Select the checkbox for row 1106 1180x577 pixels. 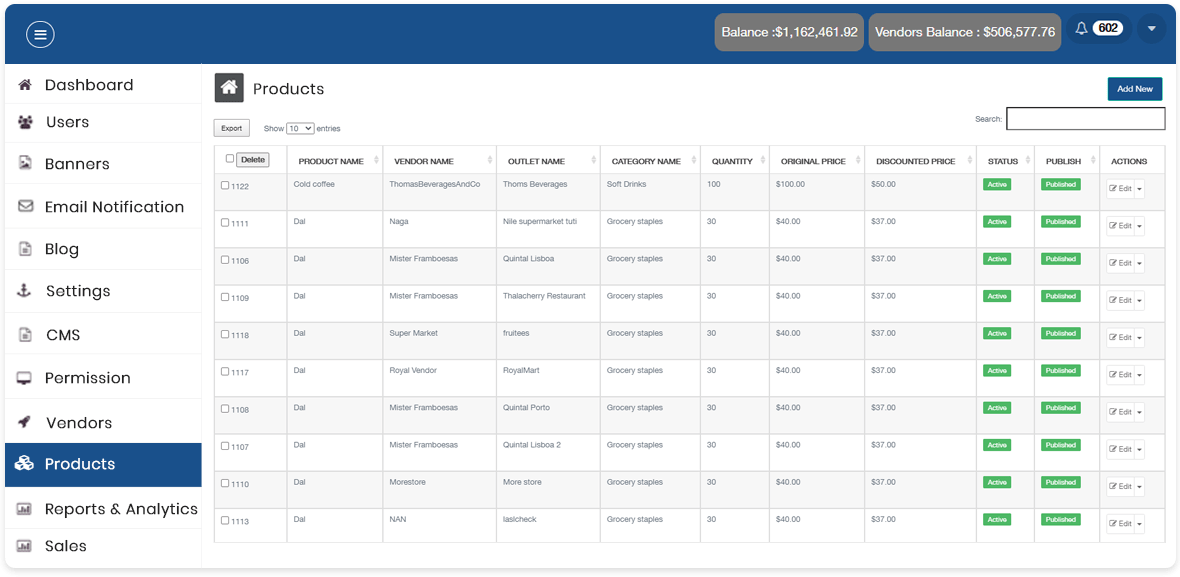click(x=225, y=260)
